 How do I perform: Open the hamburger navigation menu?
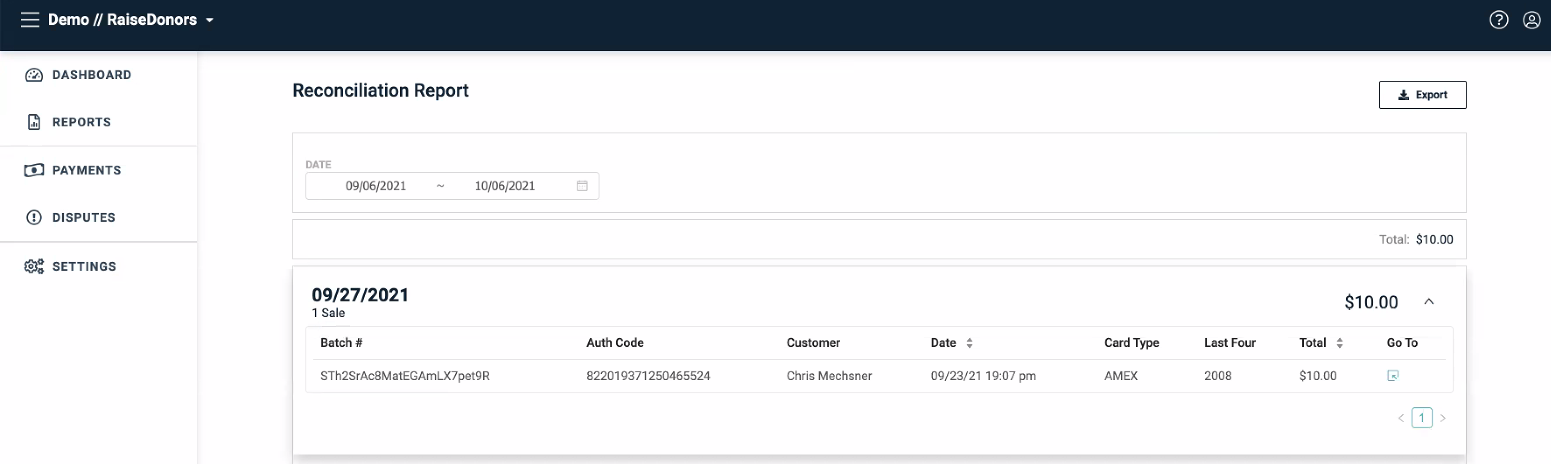coord(30,20)
